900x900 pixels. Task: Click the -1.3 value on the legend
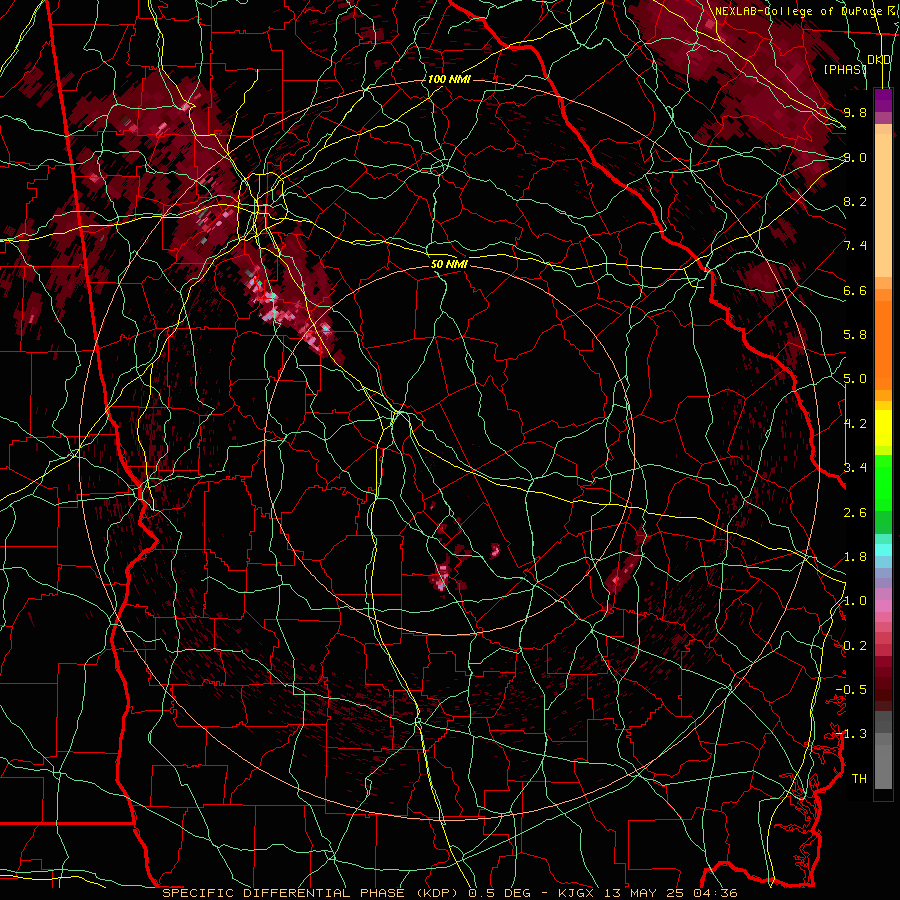pos(851,734)
